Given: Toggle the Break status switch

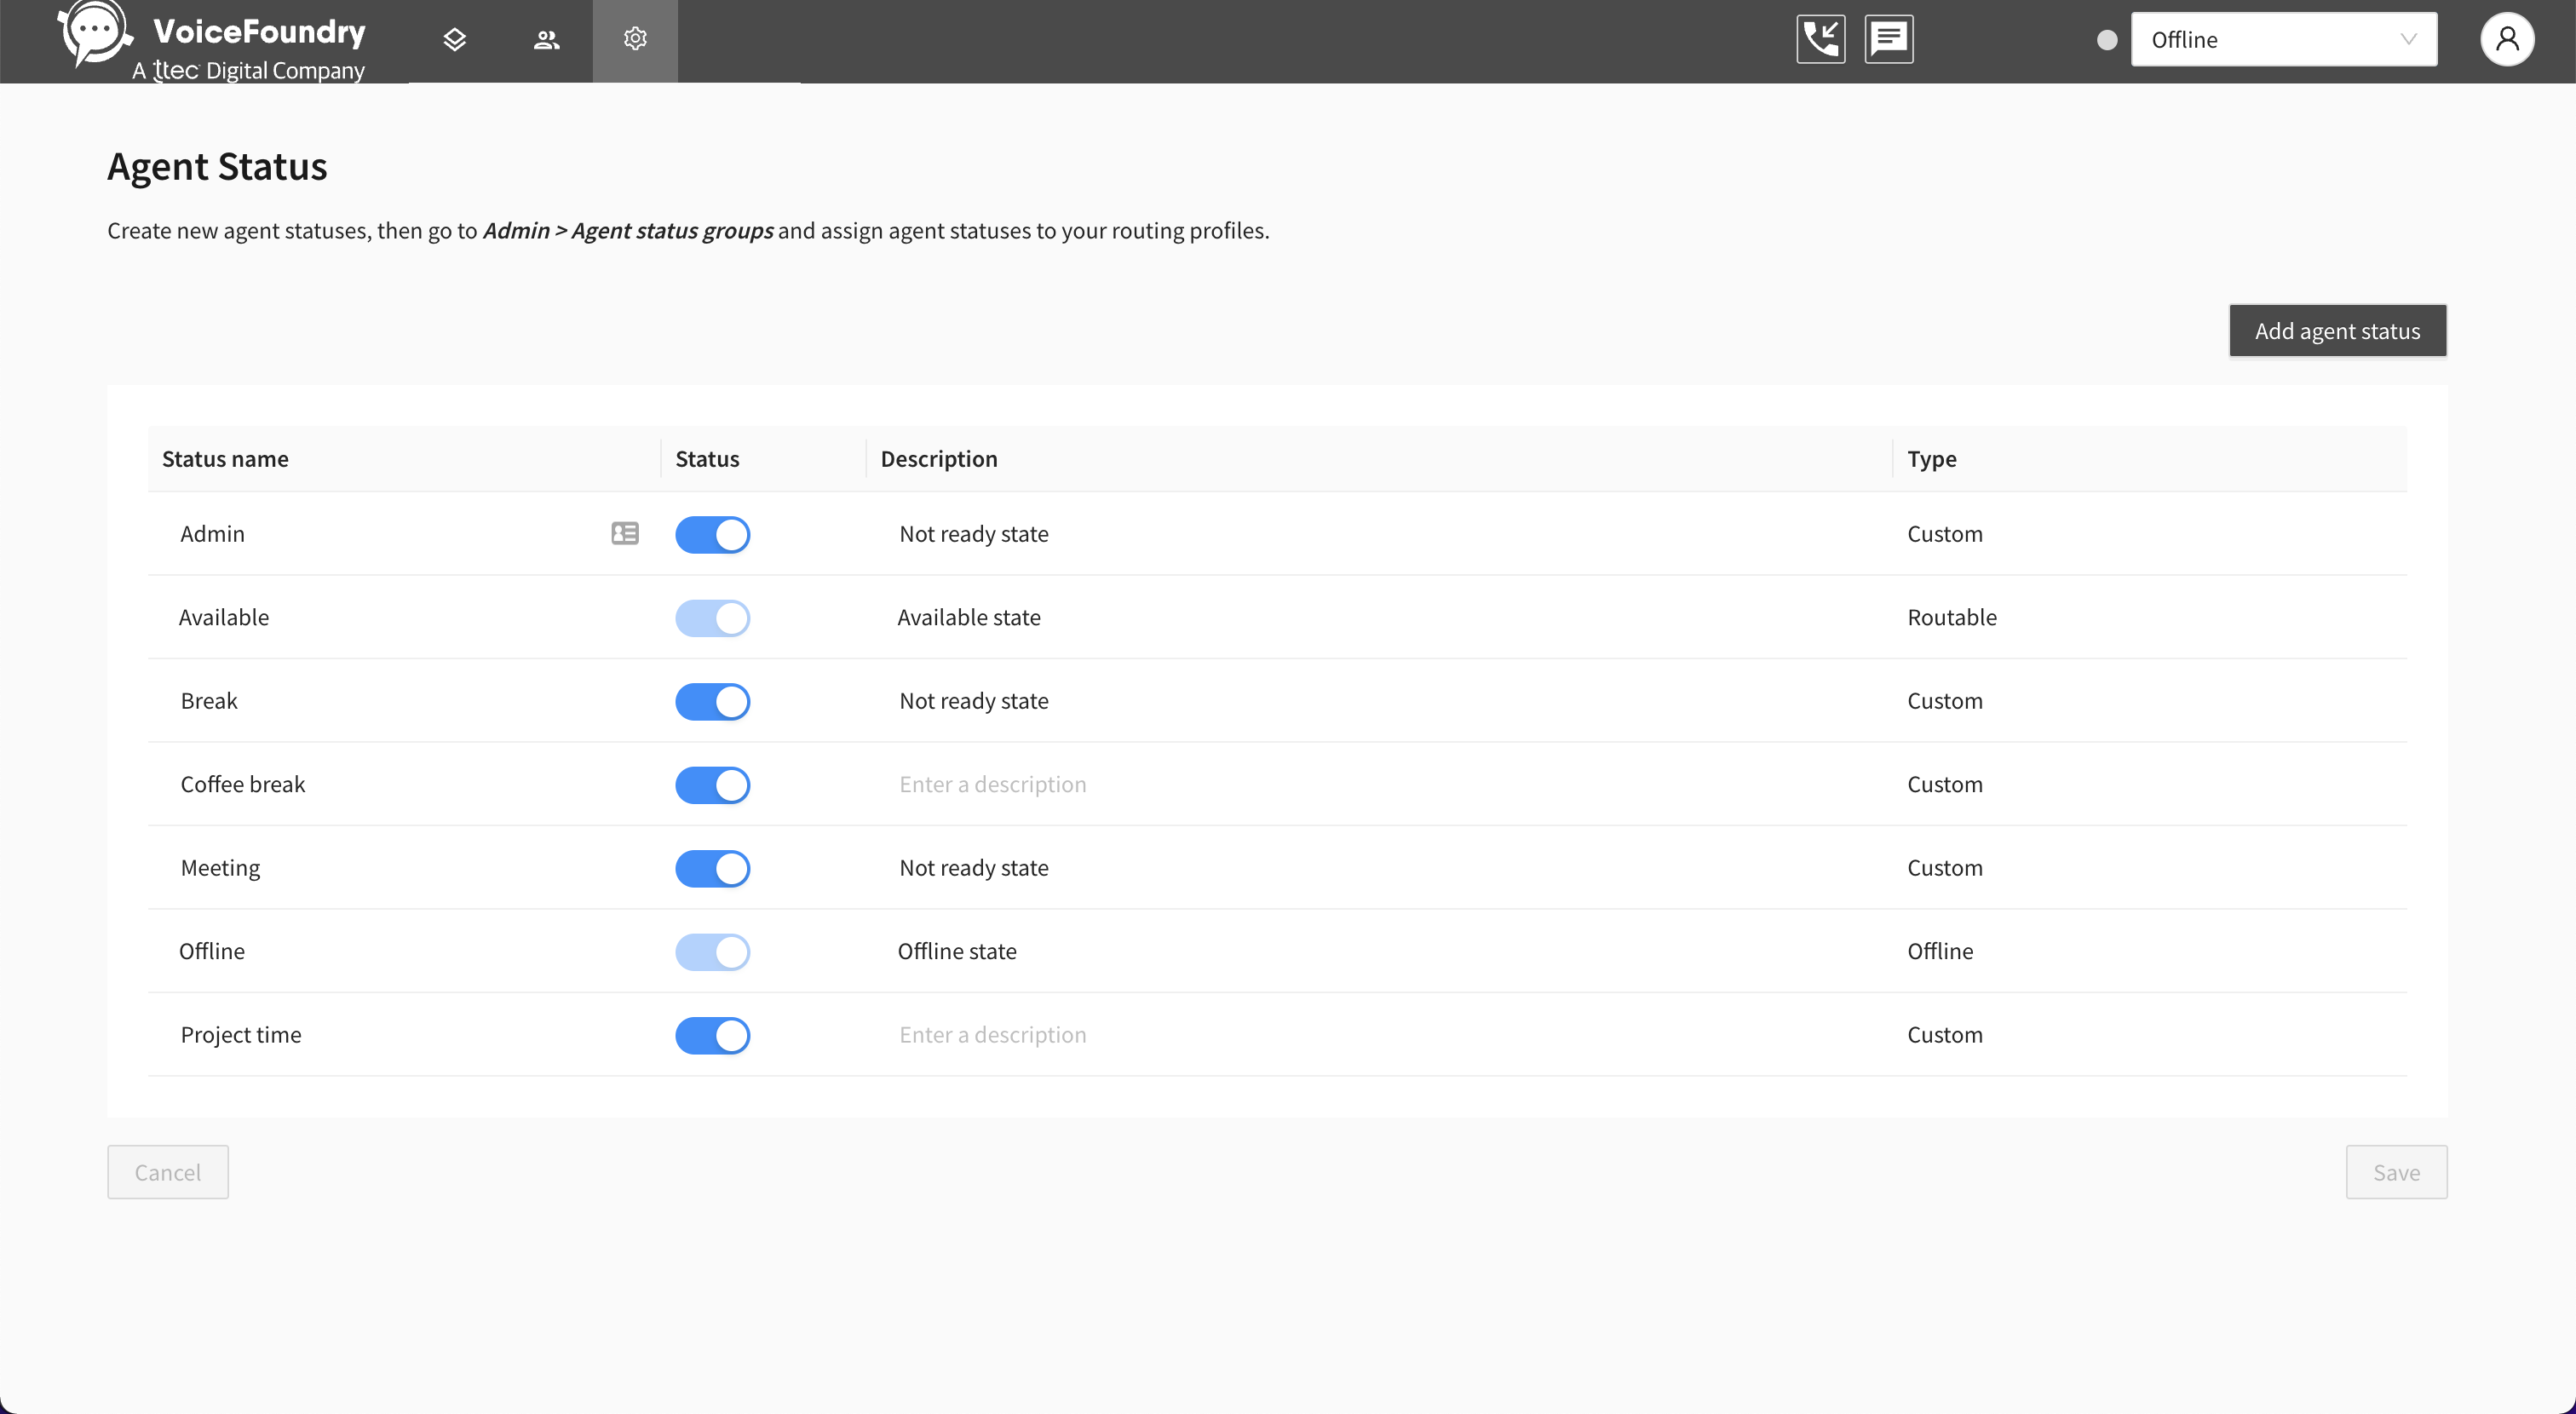Looking at the screenshot, I should coord(713,701).
